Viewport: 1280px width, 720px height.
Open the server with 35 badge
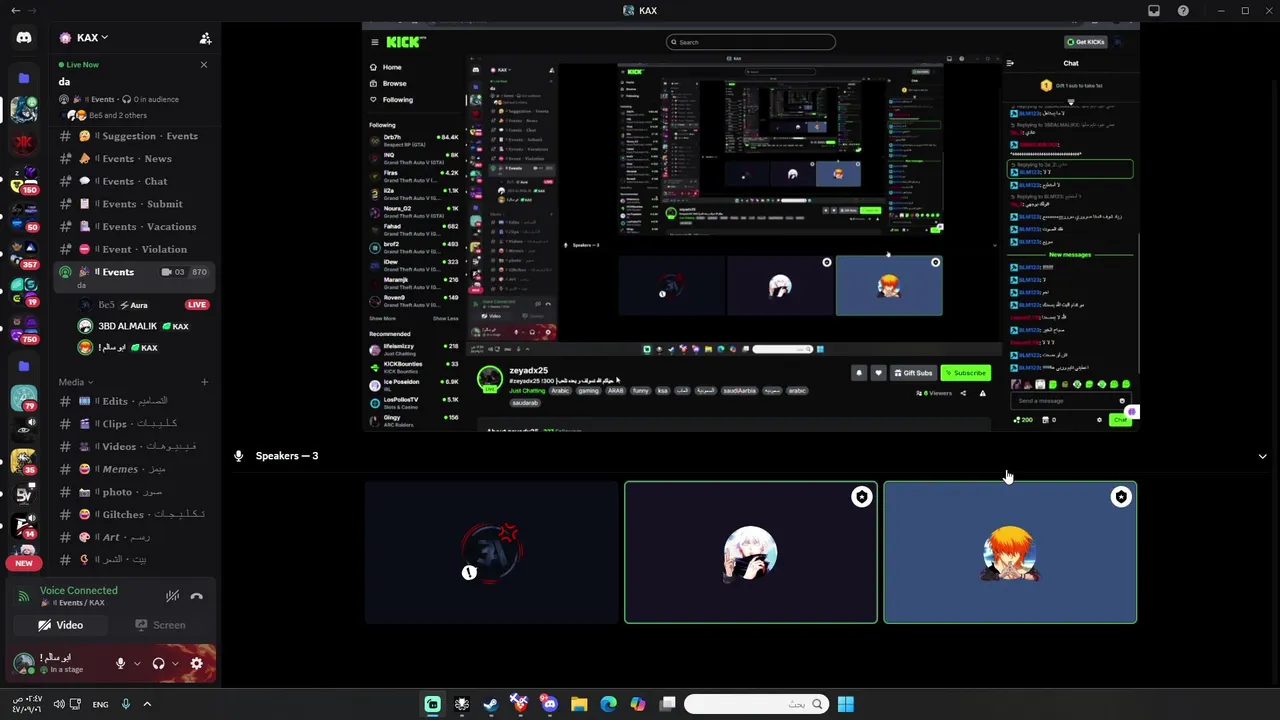[x=24, y=461]
